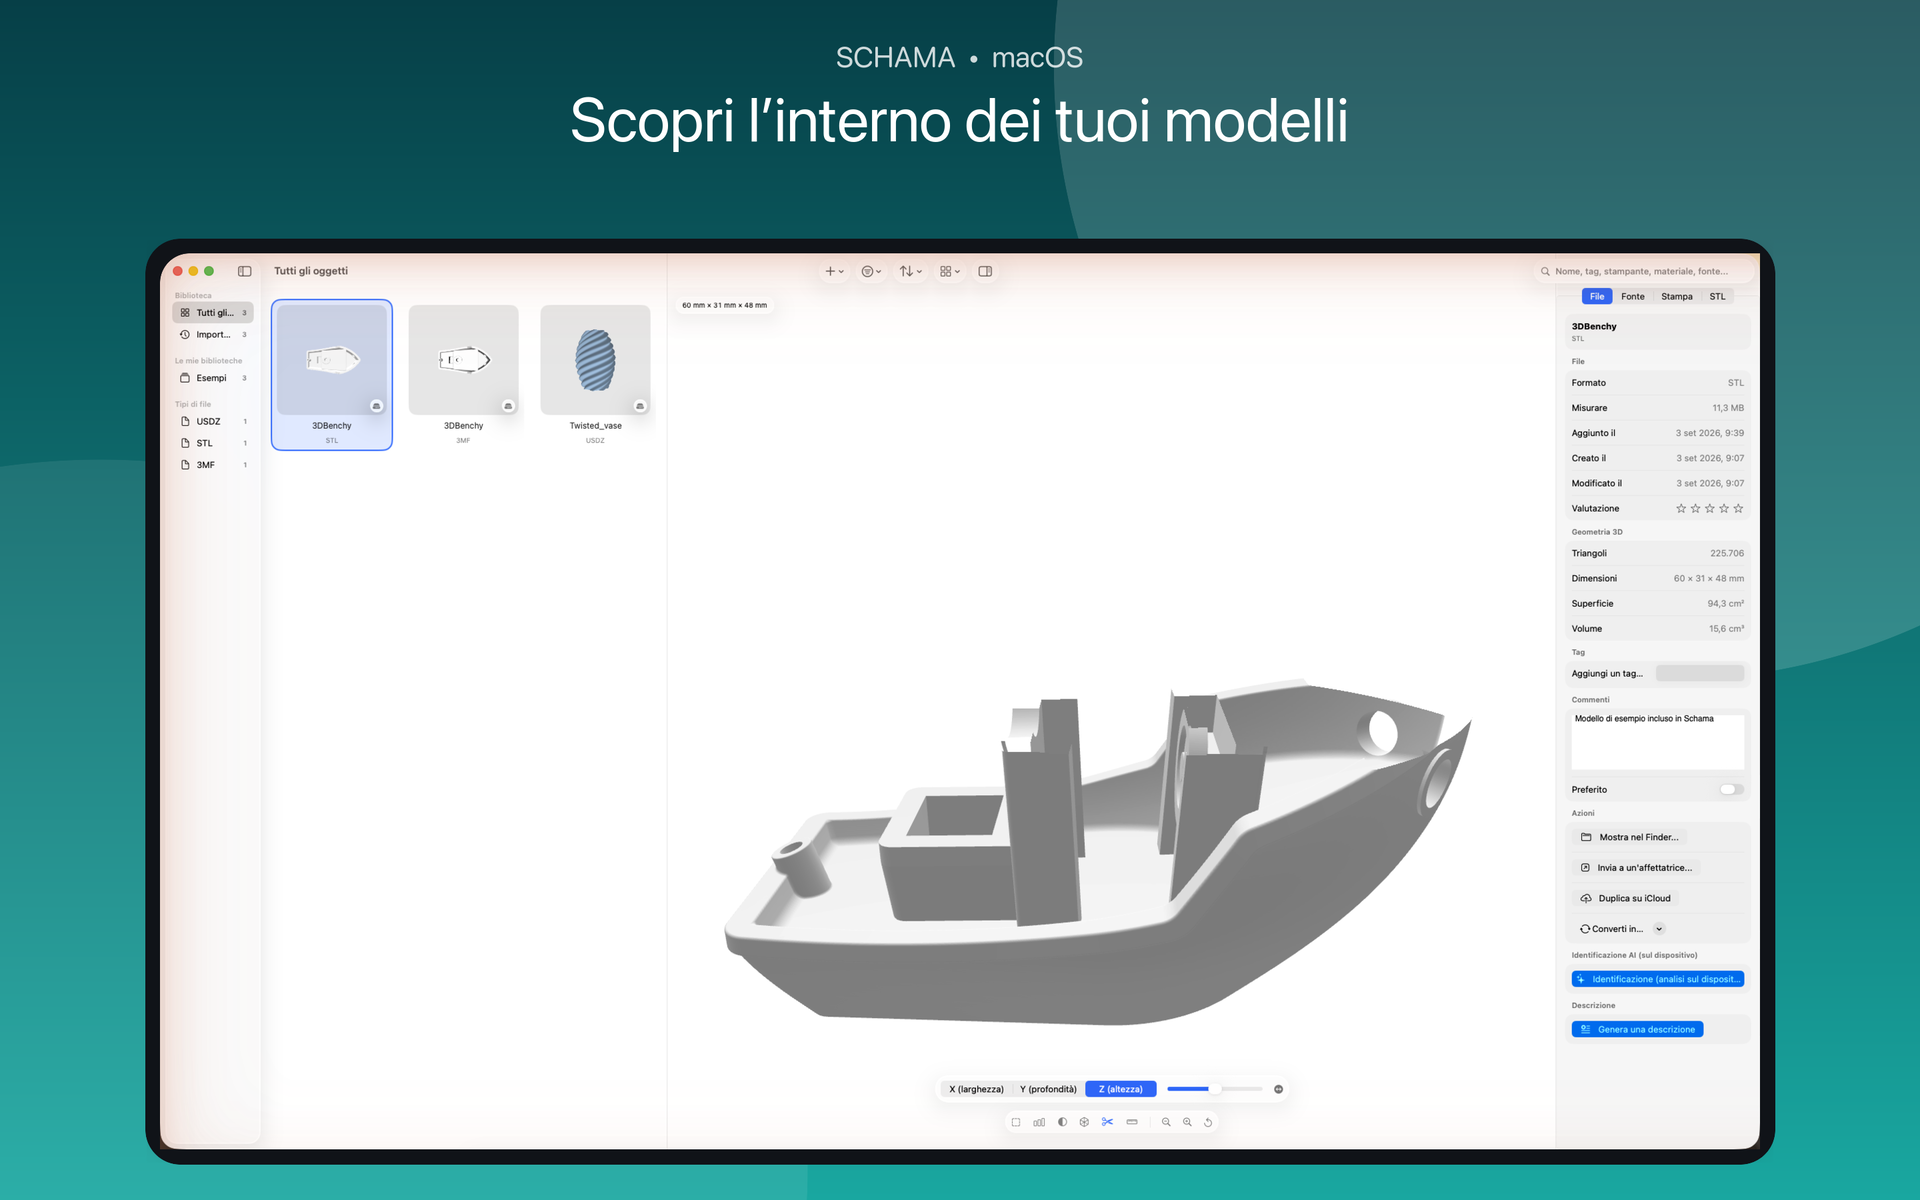Adjust the section cut position slider
The width and height of the screenshot is (1920, 1200).
point(1214,1089)
